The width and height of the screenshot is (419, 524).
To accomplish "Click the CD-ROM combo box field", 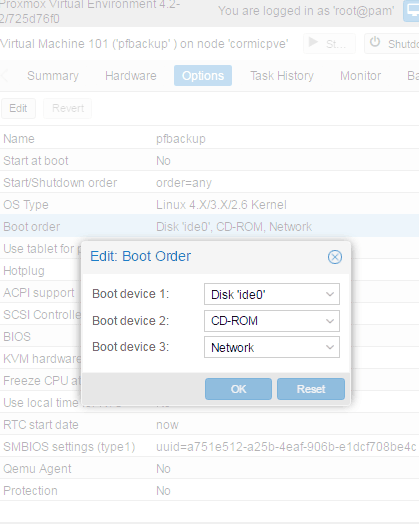I will (x=272, y=321).
